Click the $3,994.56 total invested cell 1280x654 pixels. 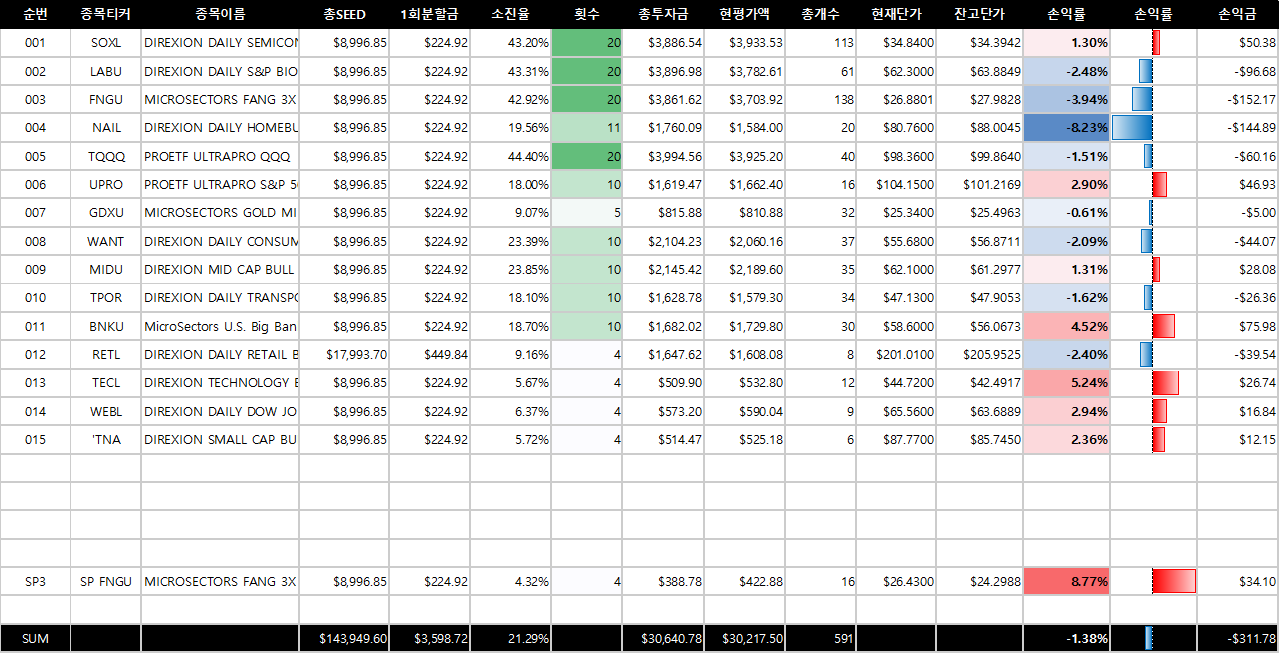(x=663, y=156)
